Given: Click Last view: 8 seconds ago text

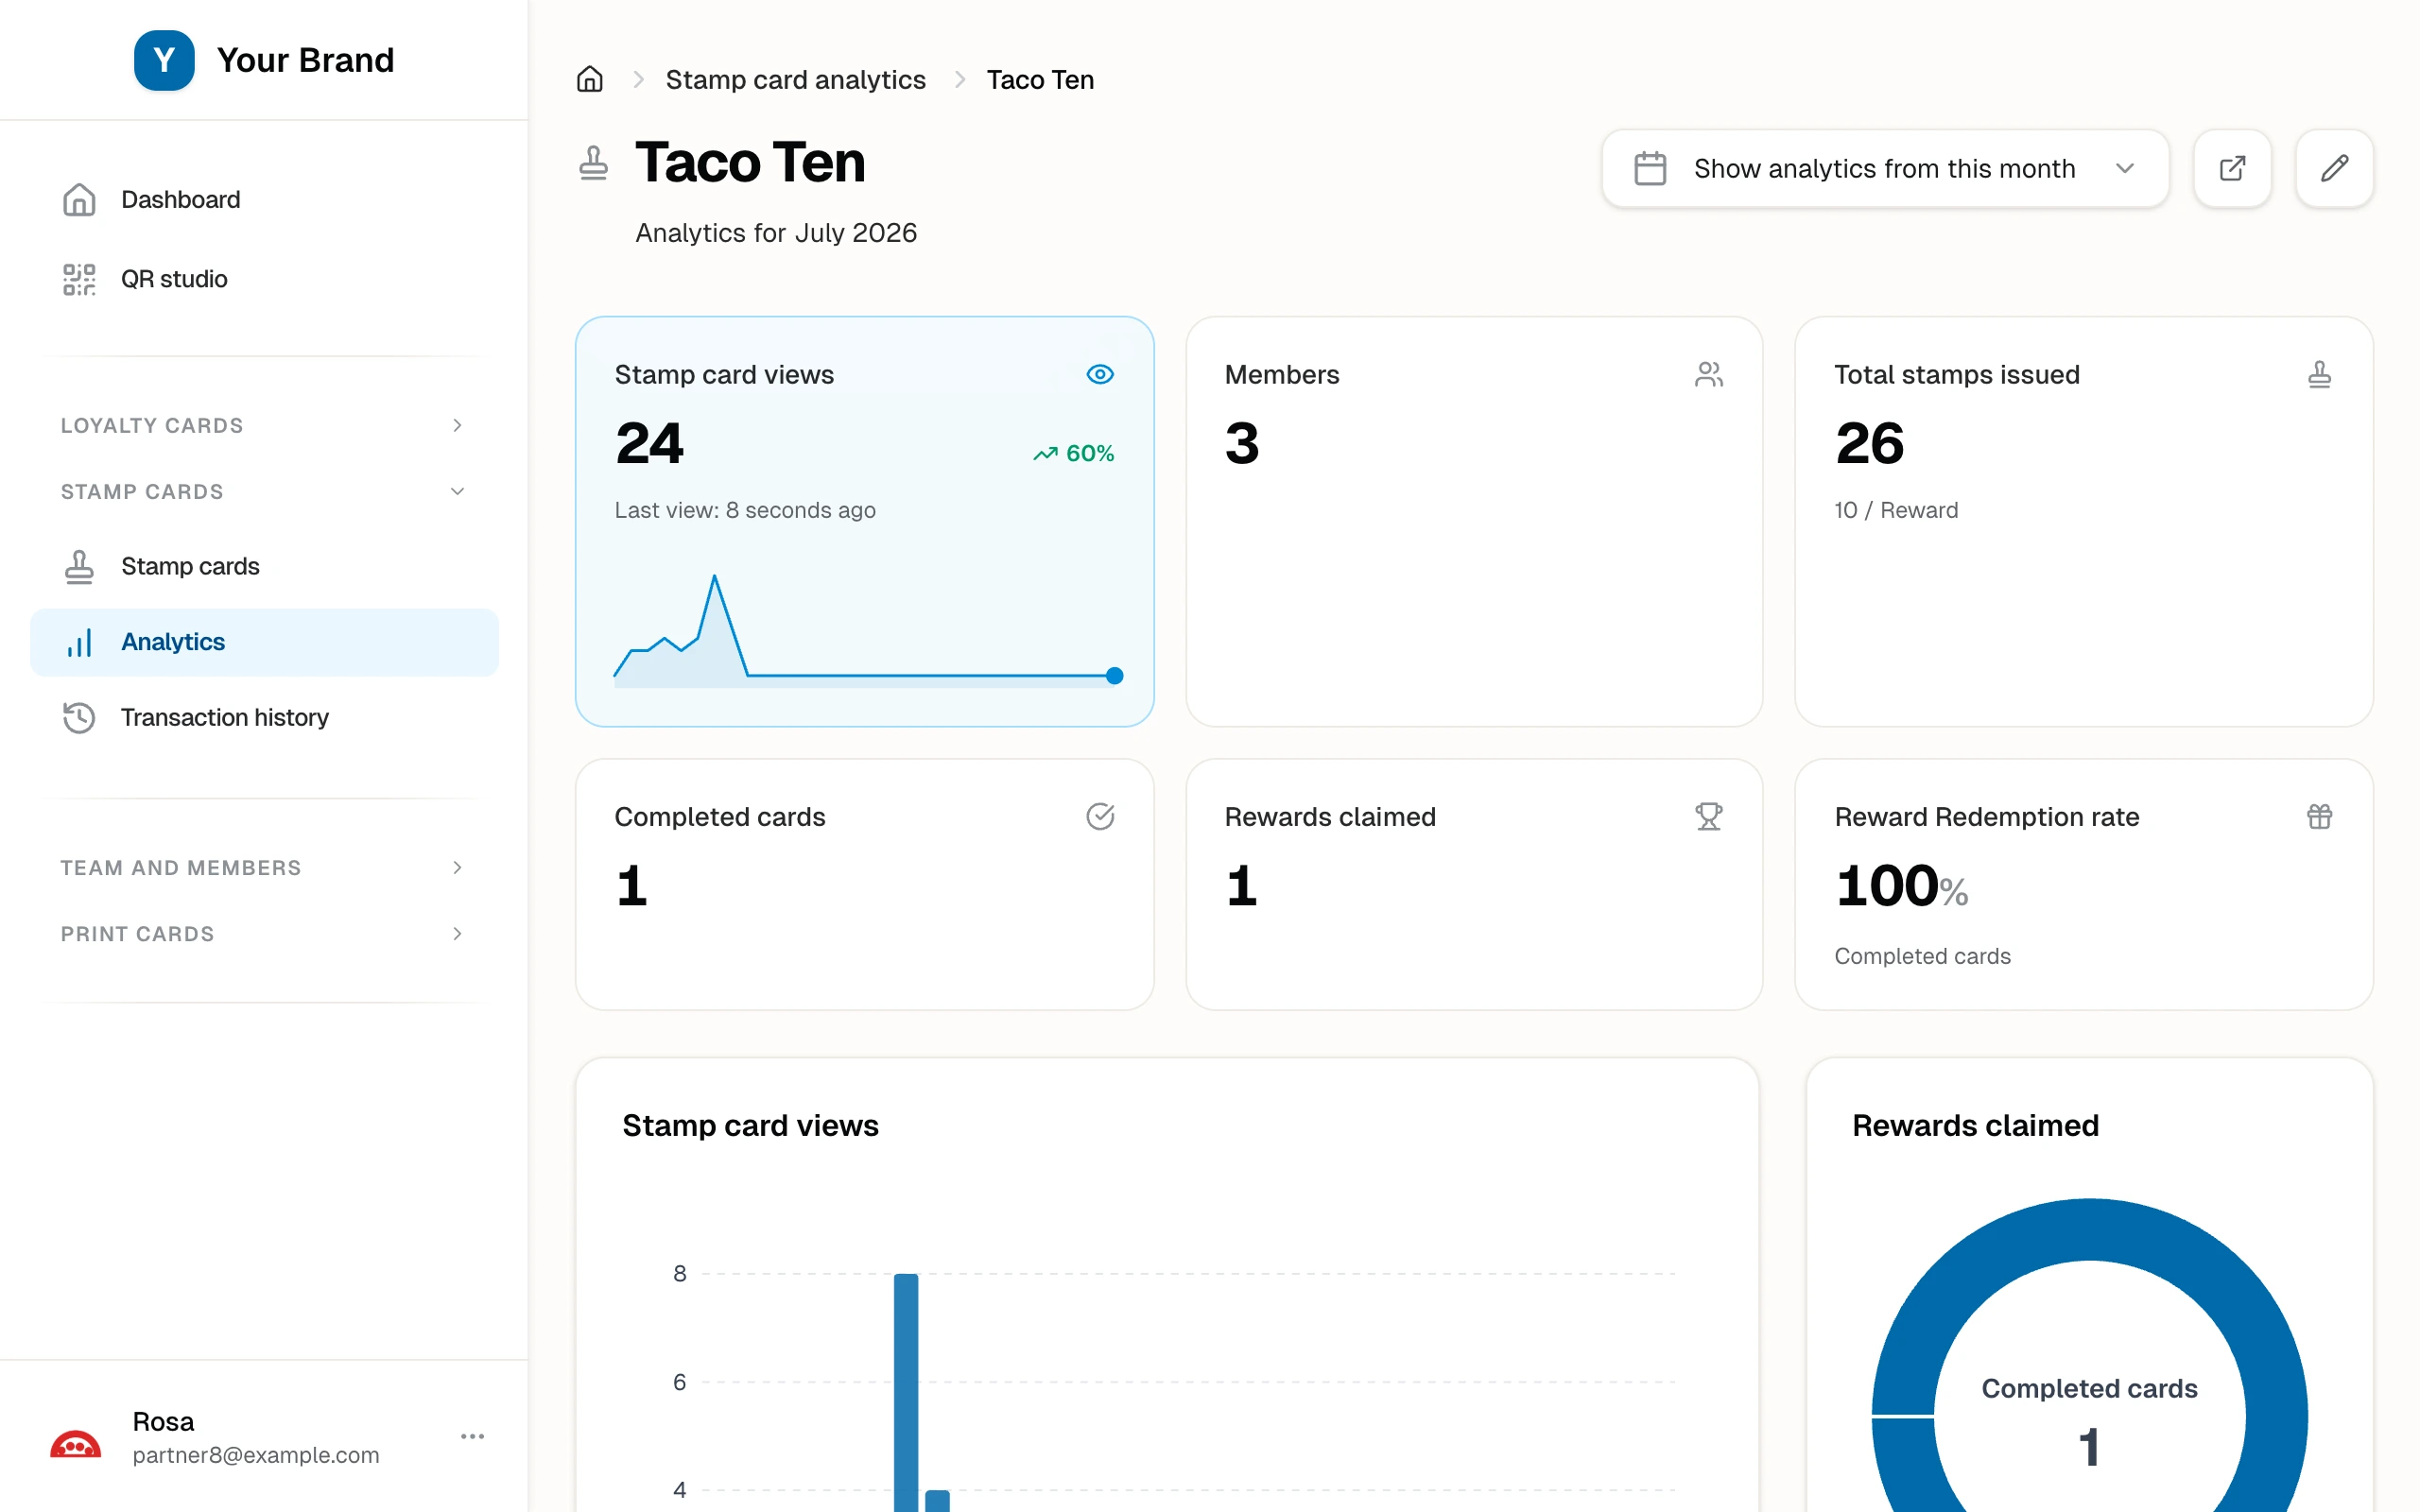Looking at the screenshot, I should 745,510.
